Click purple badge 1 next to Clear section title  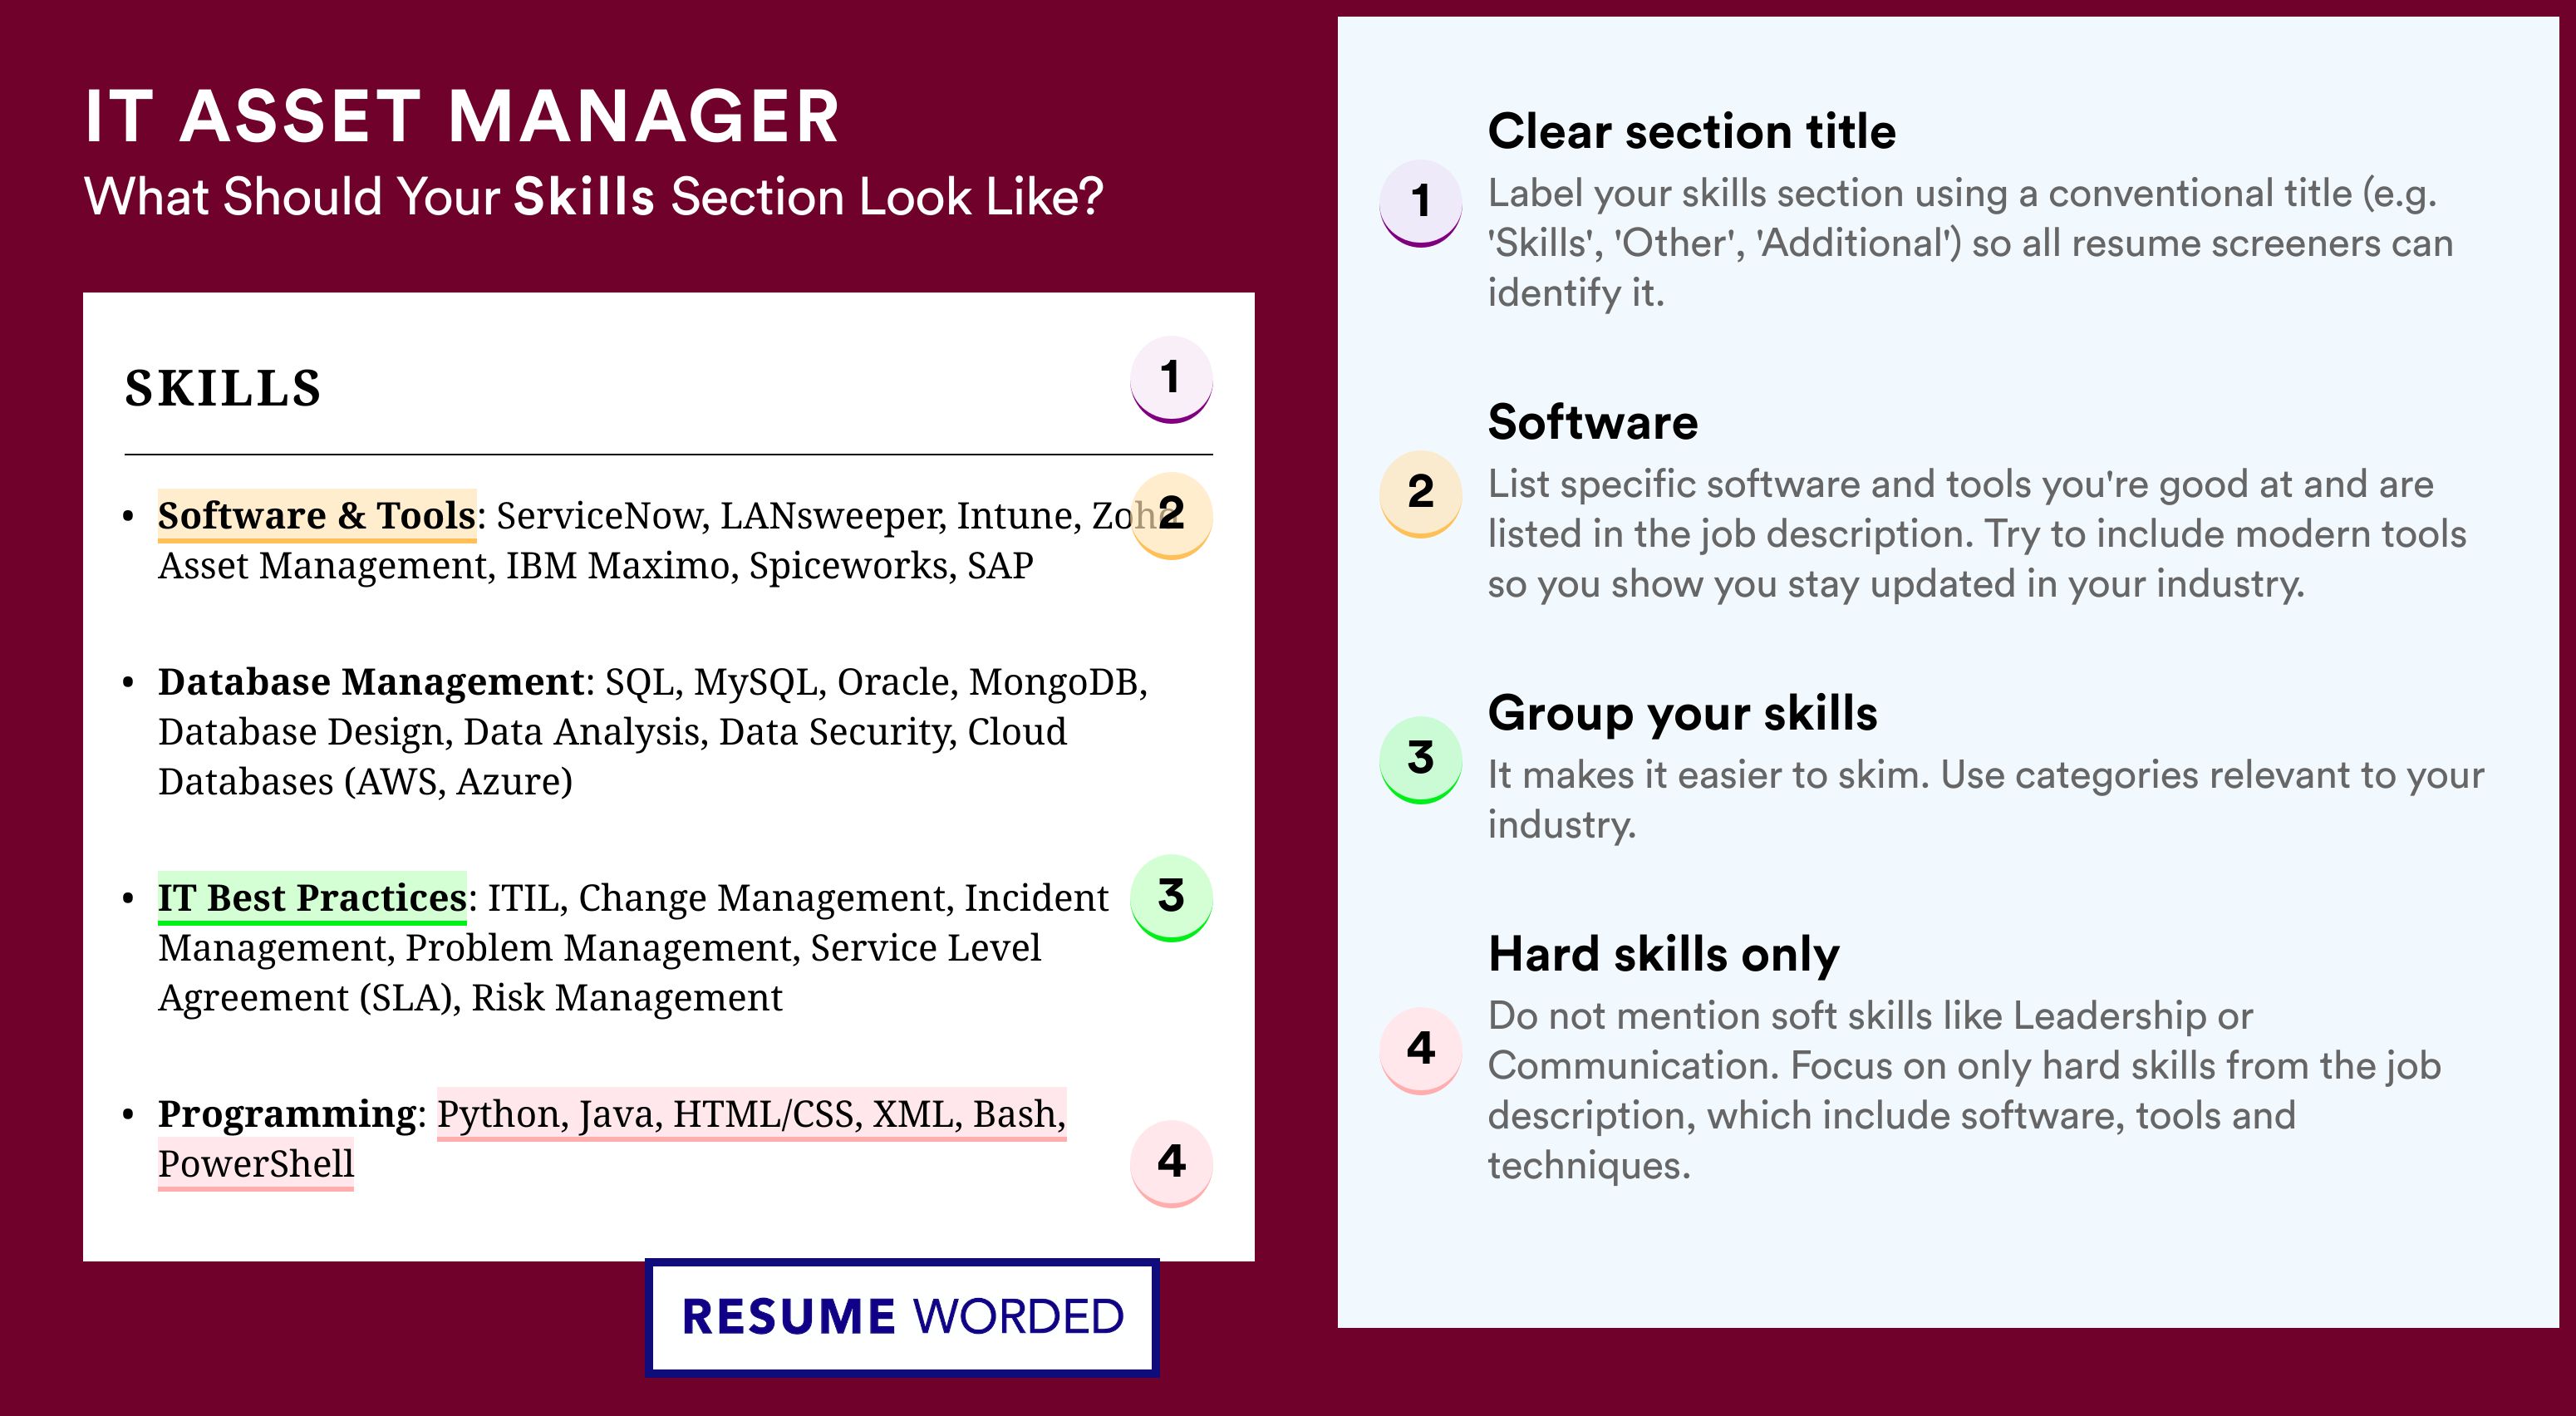tap(1421, 203)
